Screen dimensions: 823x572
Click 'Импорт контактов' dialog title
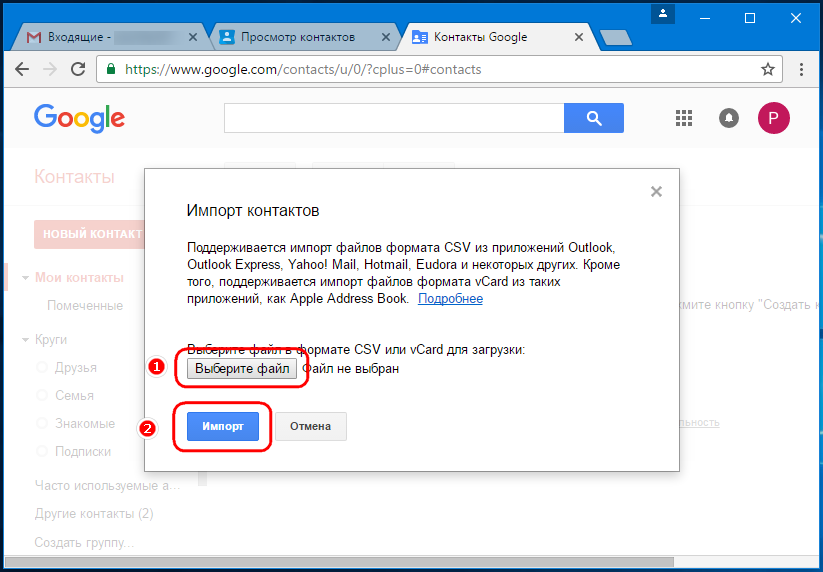coord(253,210)
